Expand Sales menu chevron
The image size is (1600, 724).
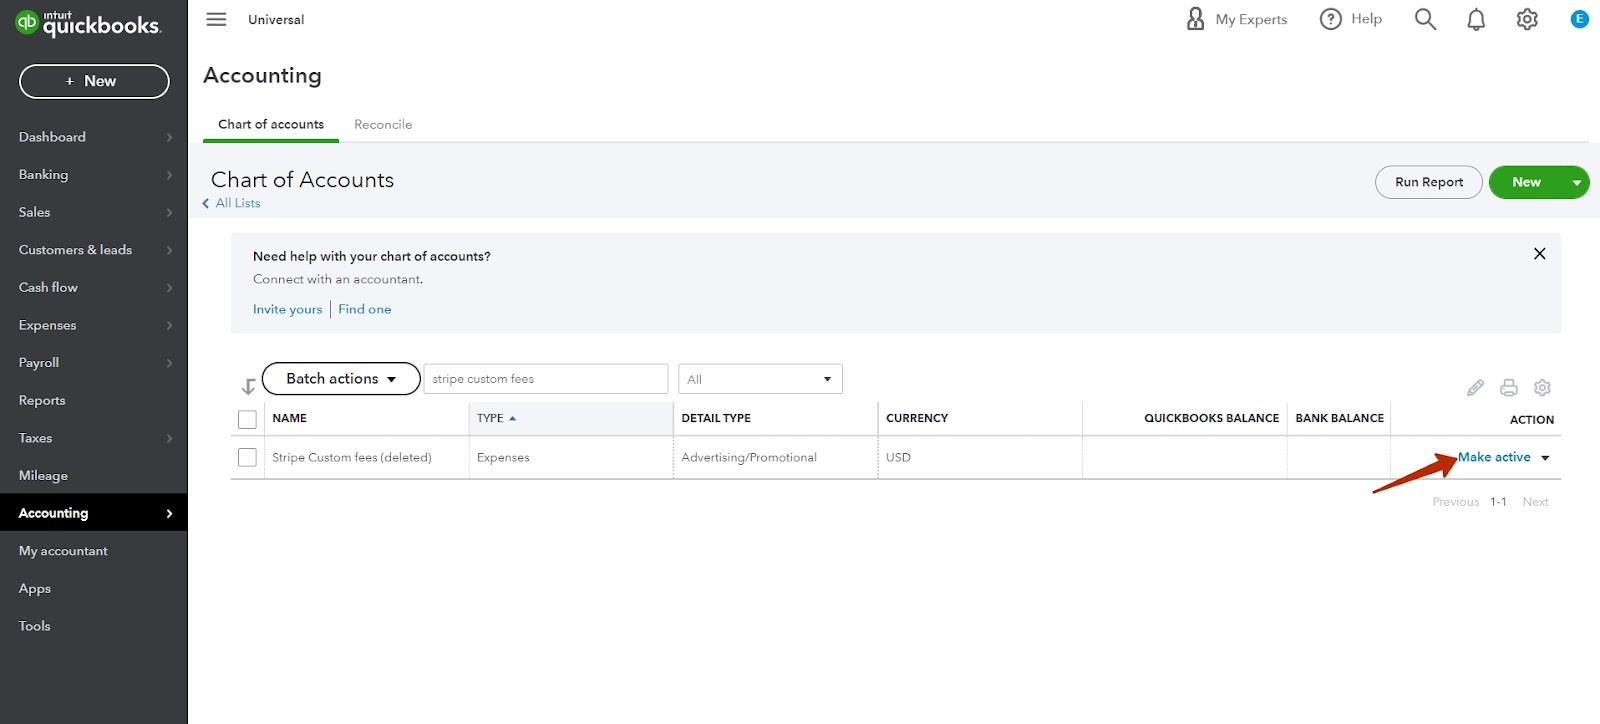(x=169, y=212)
